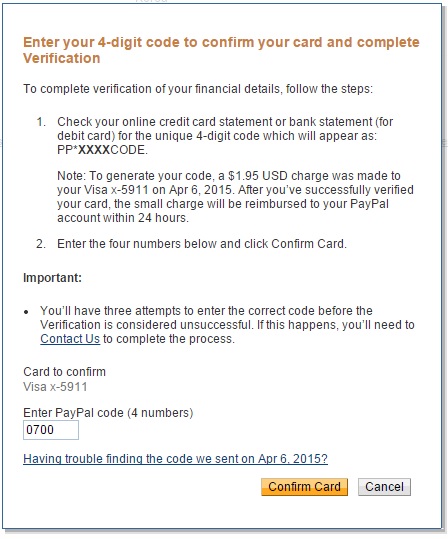Image resolution: width=448 pixels, height=539 pixels.
Task: Click the word 'Verification' in the orange heading
Action: coord(62,58)
